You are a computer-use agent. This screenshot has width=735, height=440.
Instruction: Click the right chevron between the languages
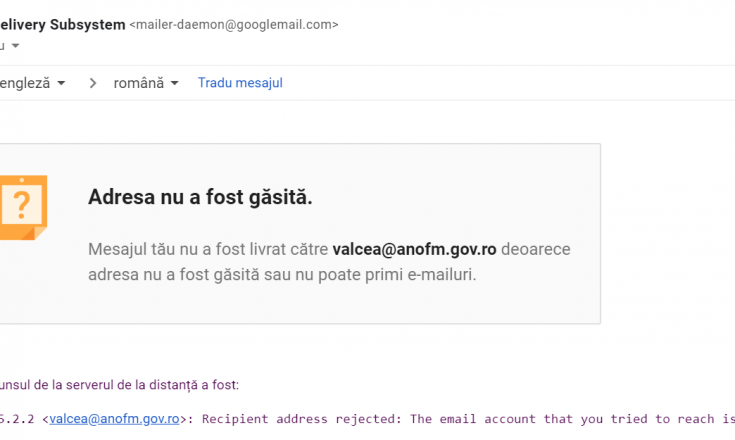click(x=93, y=83)
